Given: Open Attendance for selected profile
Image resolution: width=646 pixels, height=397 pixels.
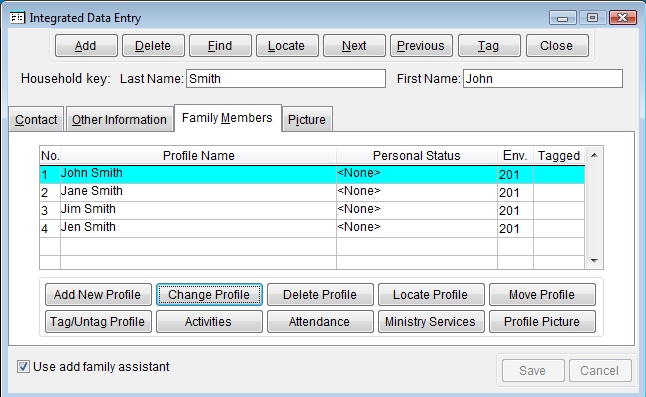Looking at the screenshot, I should 320,322.
